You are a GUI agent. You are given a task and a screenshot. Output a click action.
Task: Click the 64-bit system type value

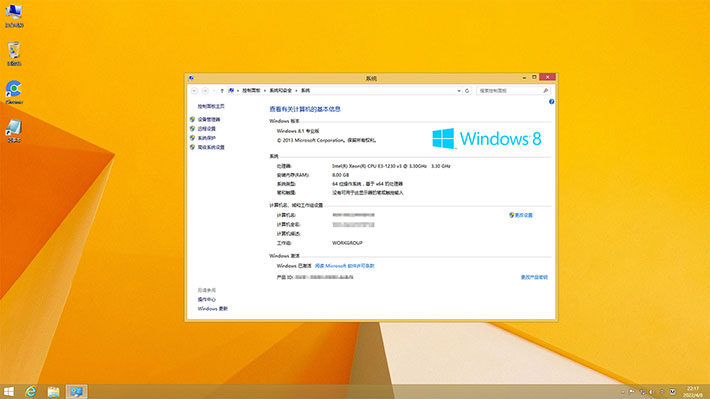(x=367, y=184)
